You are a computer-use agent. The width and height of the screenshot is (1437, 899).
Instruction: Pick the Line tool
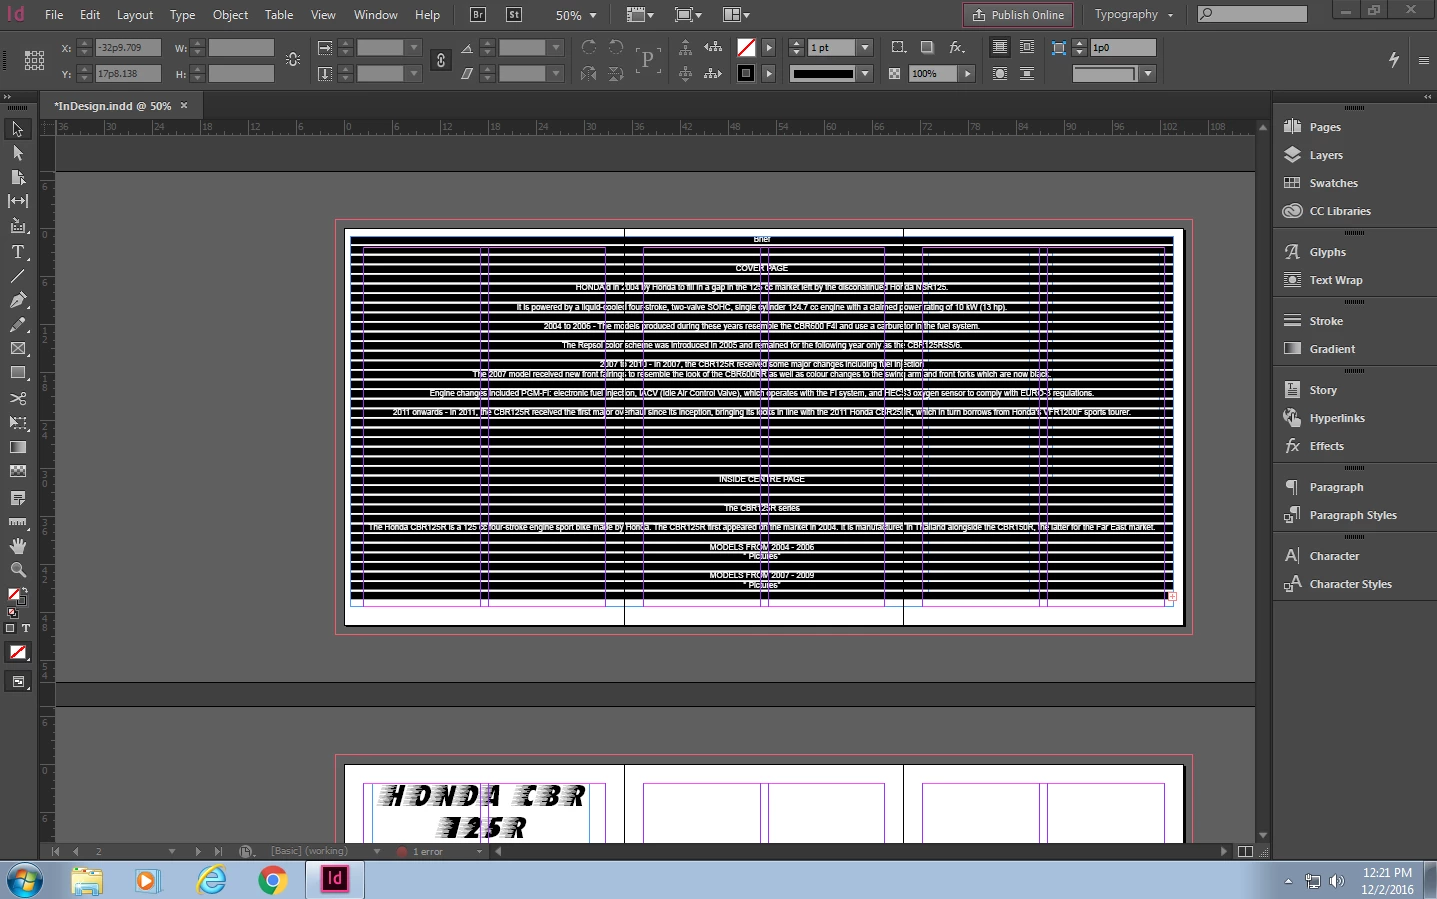pos(18,276)
